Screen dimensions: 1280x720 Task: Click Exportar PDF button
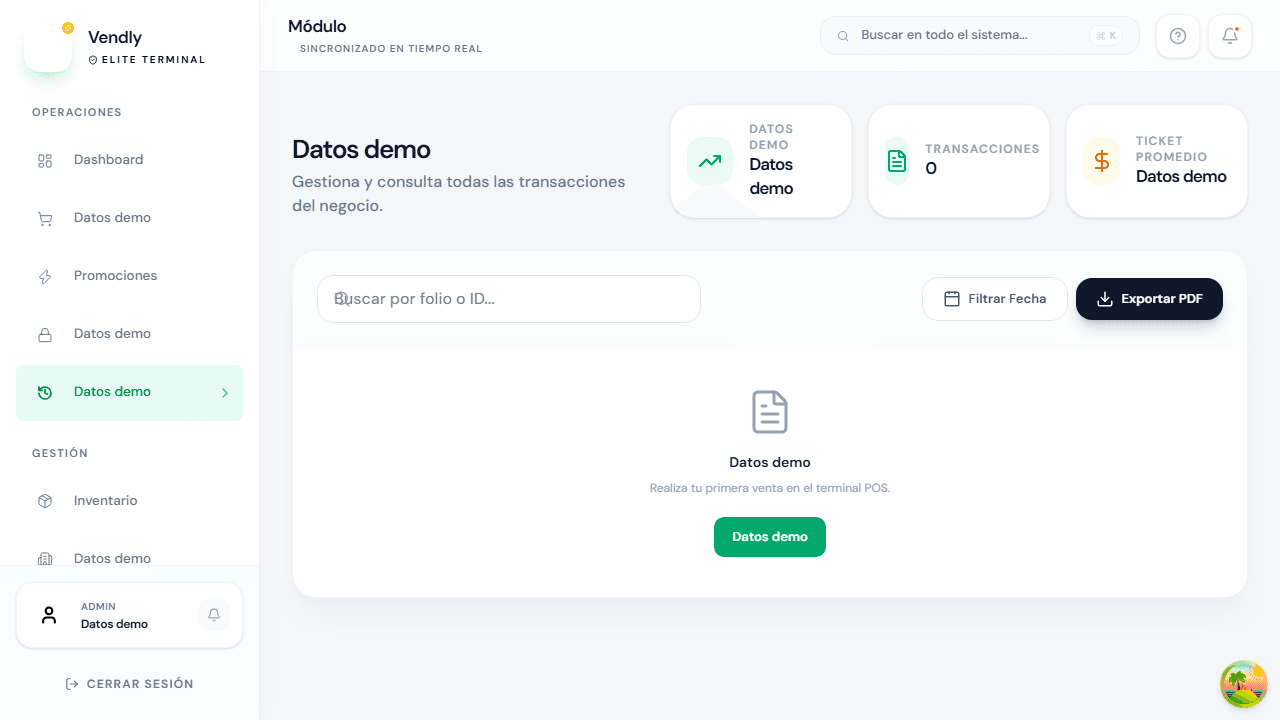[1149, 299]
